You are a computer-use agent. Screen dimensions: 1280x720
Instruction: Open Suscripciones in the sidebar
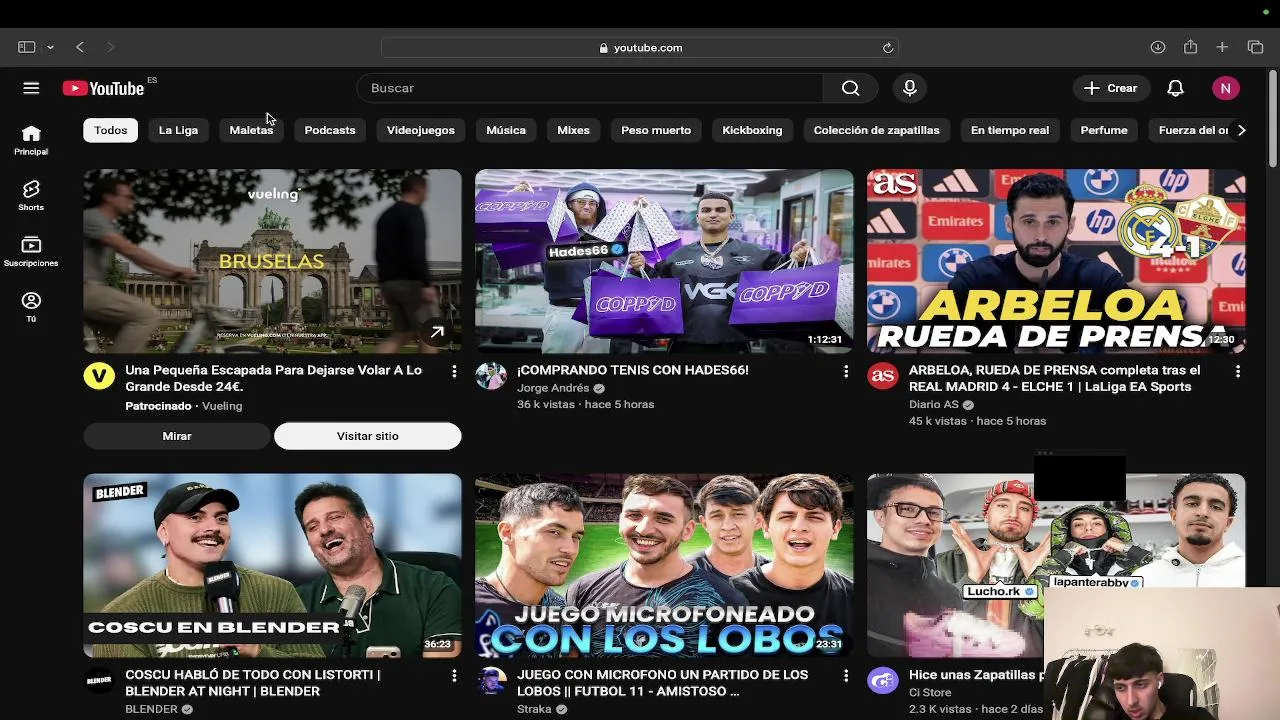[31, 252]
